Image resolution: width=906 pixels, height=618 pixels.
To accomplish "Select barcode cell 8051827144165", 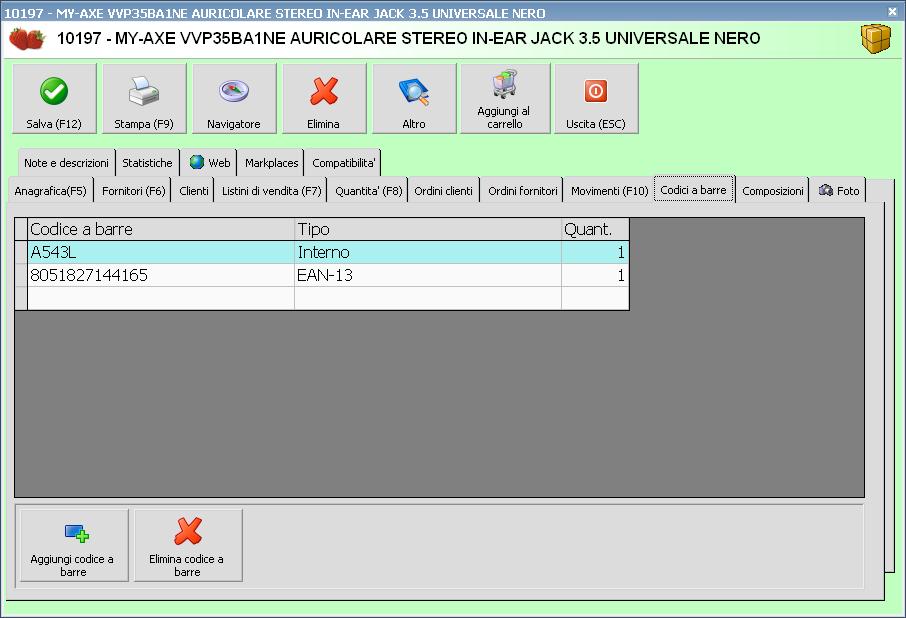I will point(161,276).
